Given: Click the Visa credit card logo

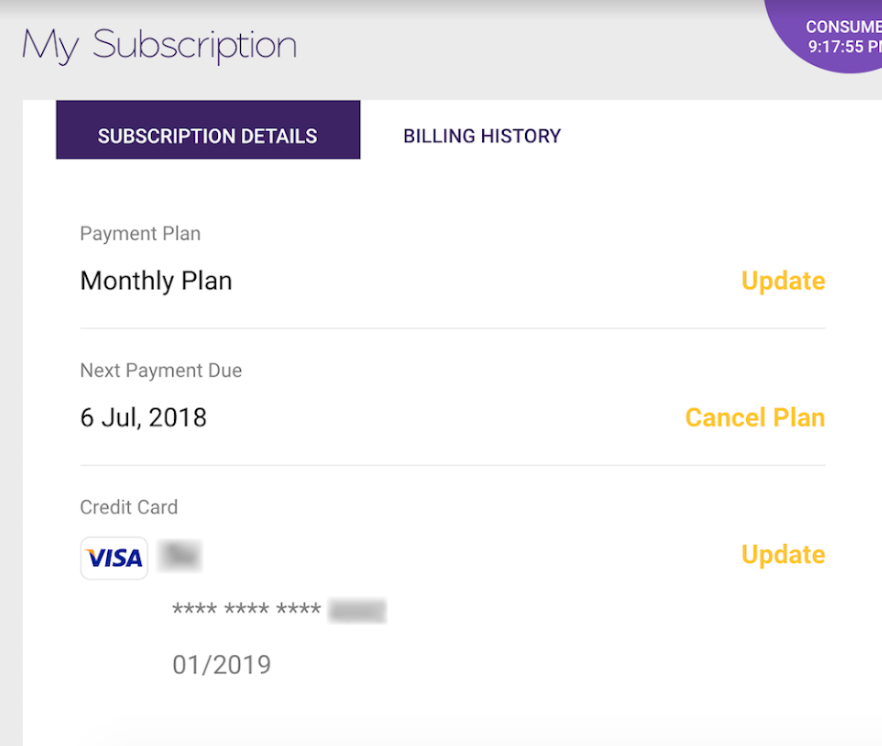Looking at the screenshot, I should 113,557.
